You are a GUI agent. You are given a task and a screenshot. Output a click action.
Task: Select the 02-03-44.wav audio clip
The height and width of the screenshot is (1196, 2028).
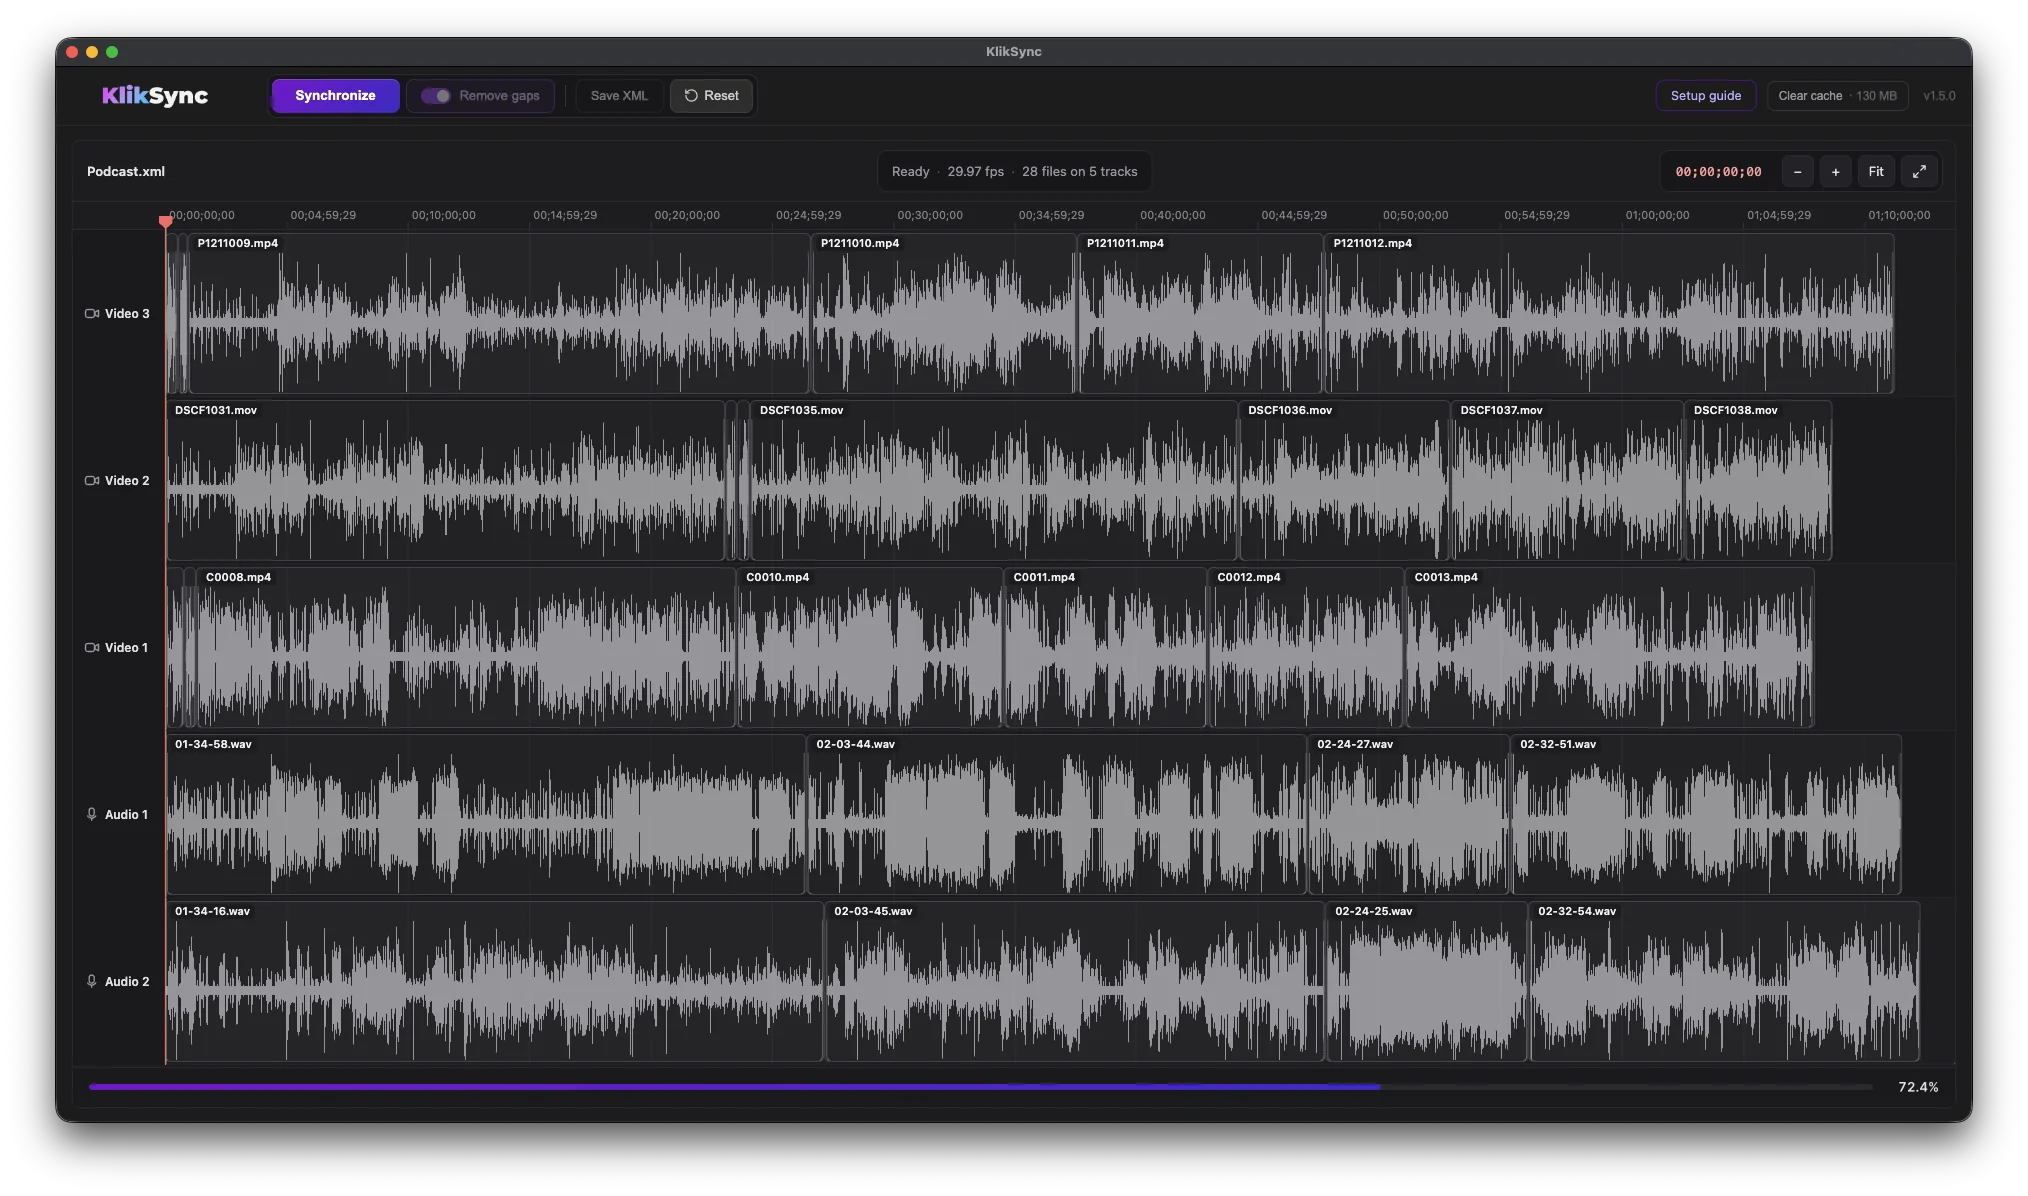[1057, 815]
